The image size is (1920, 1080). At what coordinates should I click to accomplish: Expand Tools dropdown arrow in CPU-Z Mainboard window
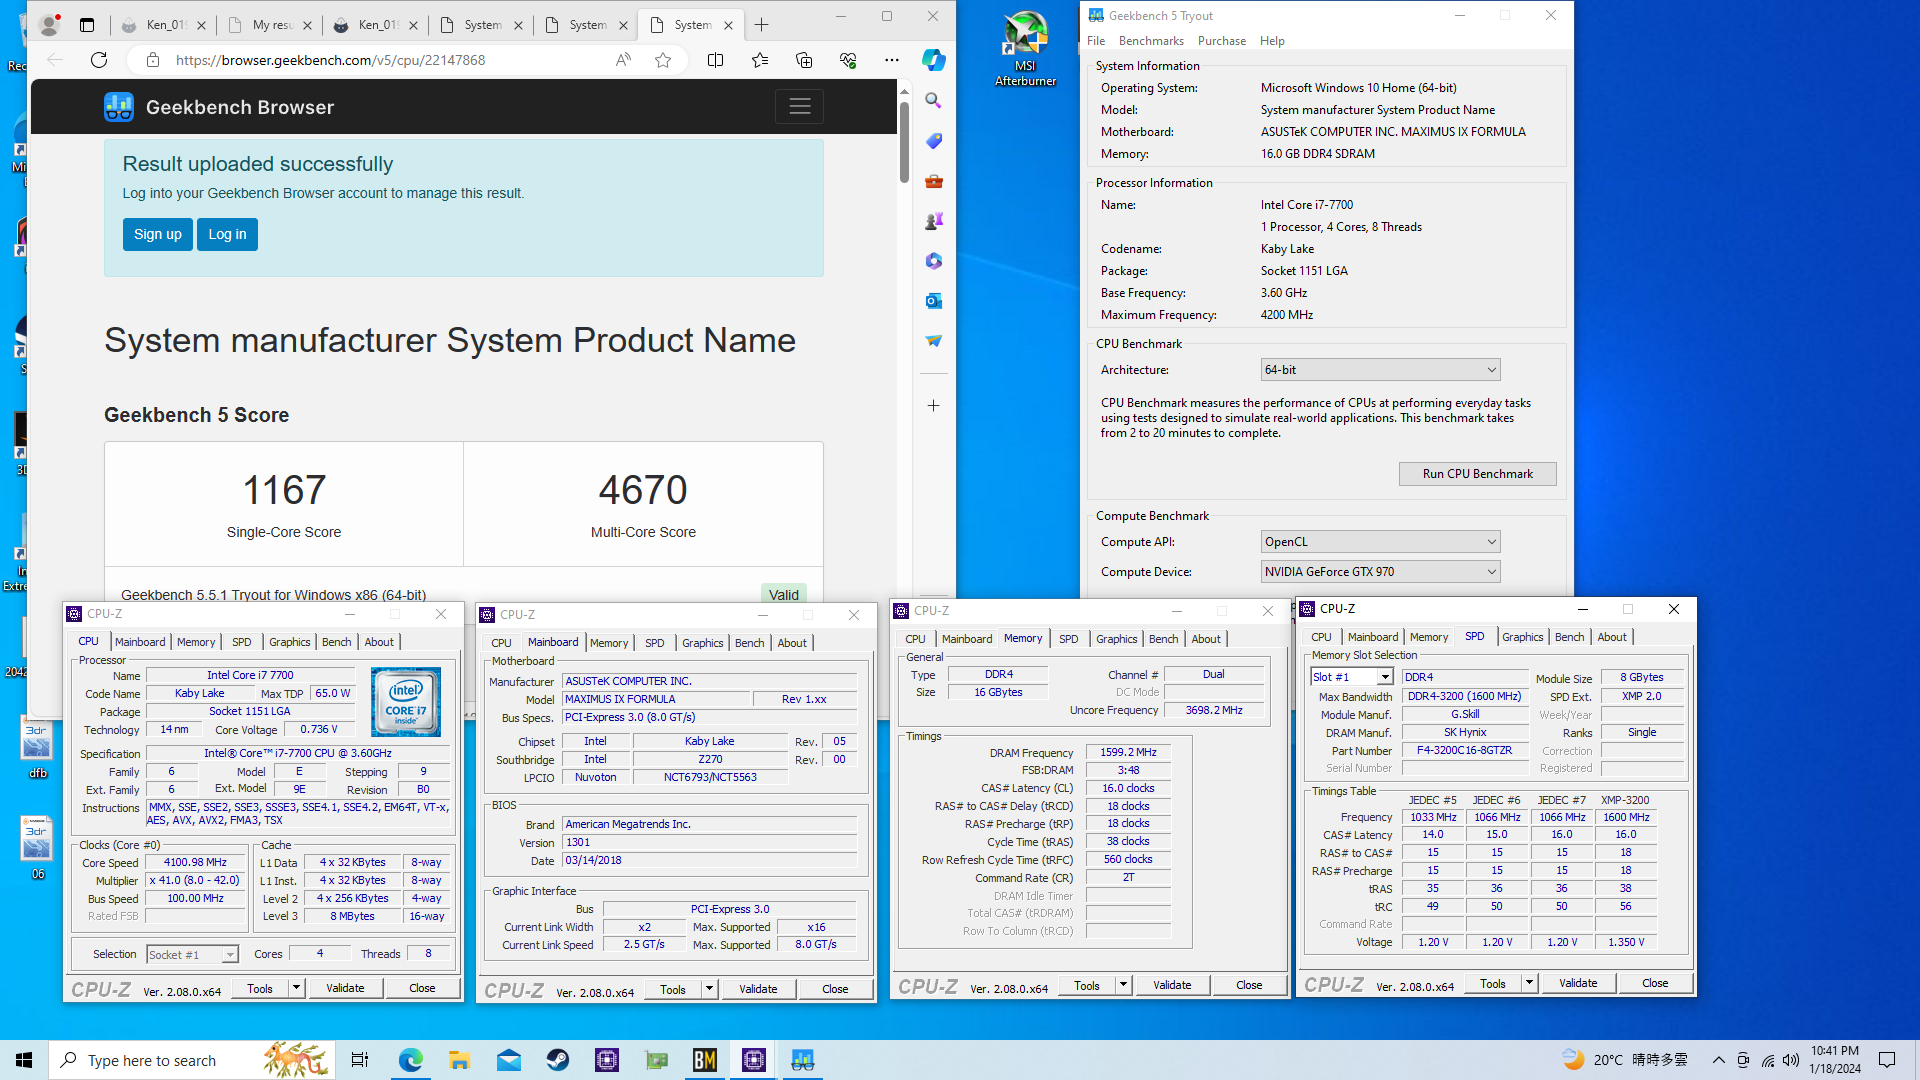tap(709, 989)
